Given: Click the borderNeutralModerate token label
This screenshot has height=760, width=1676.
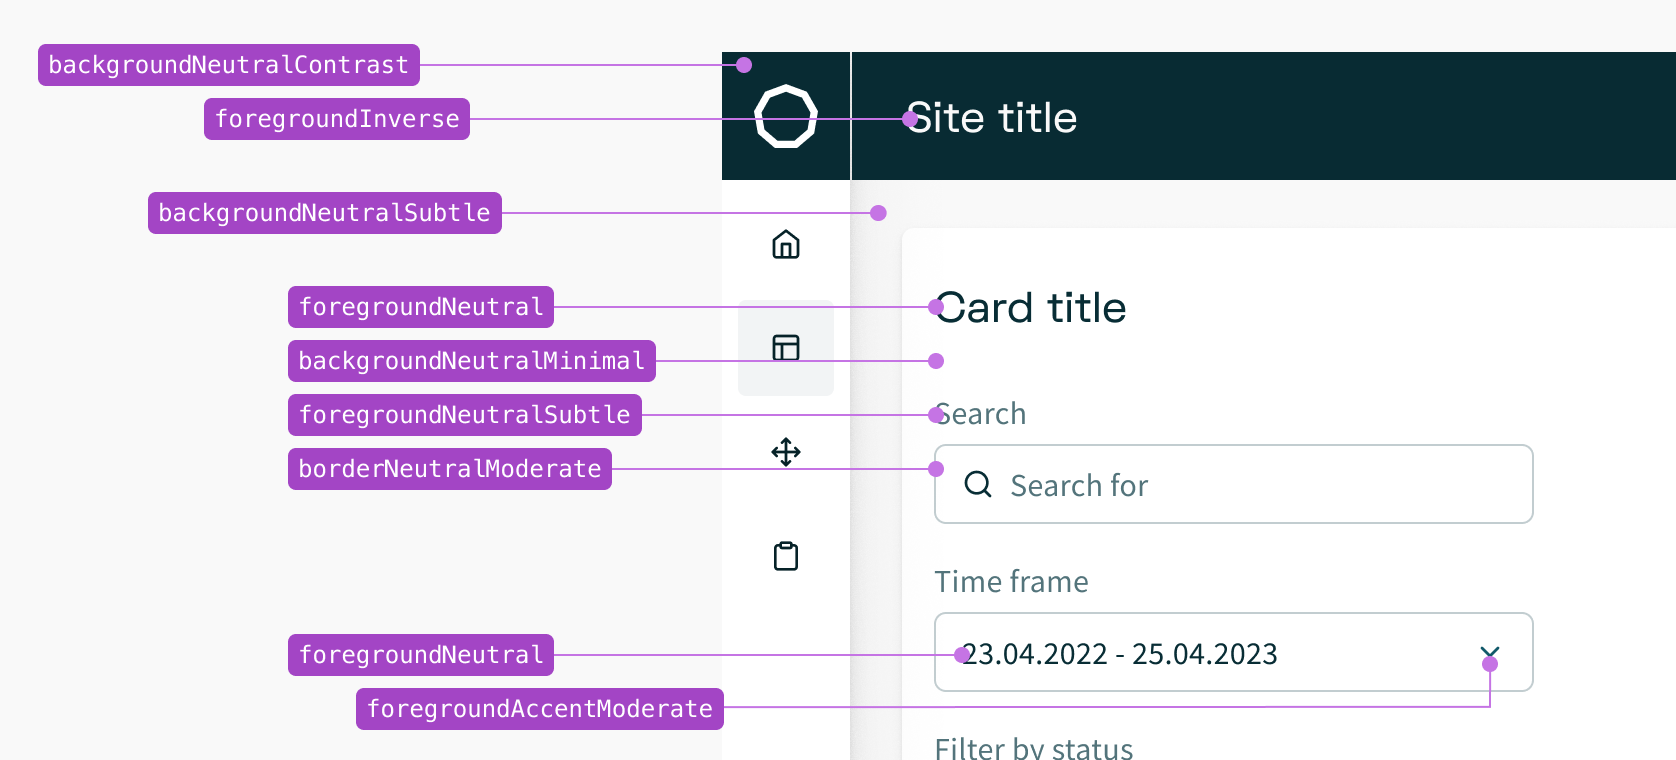Looking at the screenshot, I should coord(450,469).
